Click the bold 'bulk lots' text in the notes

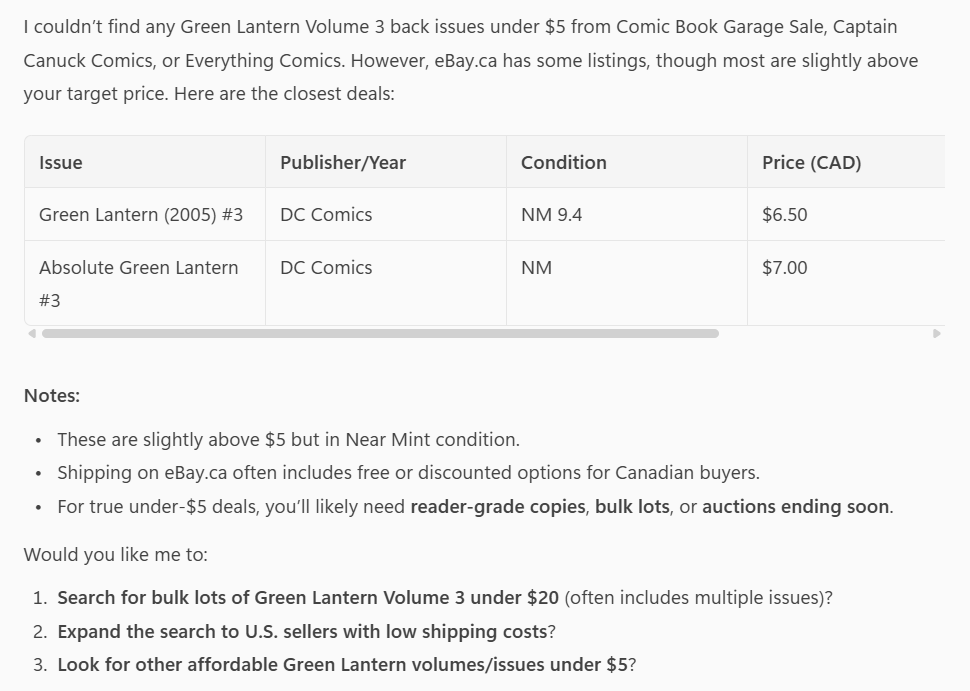click(632, 506)
